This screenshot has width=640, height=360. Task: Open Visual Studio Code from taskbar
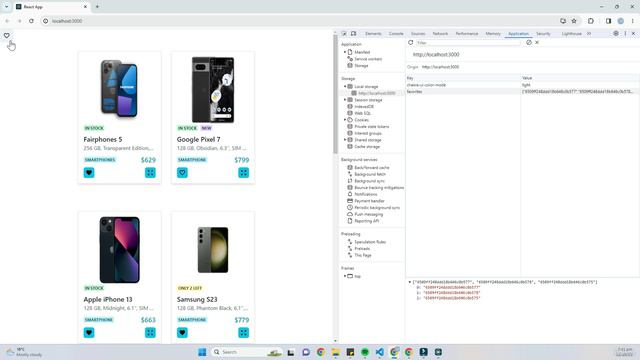[380, 352]
